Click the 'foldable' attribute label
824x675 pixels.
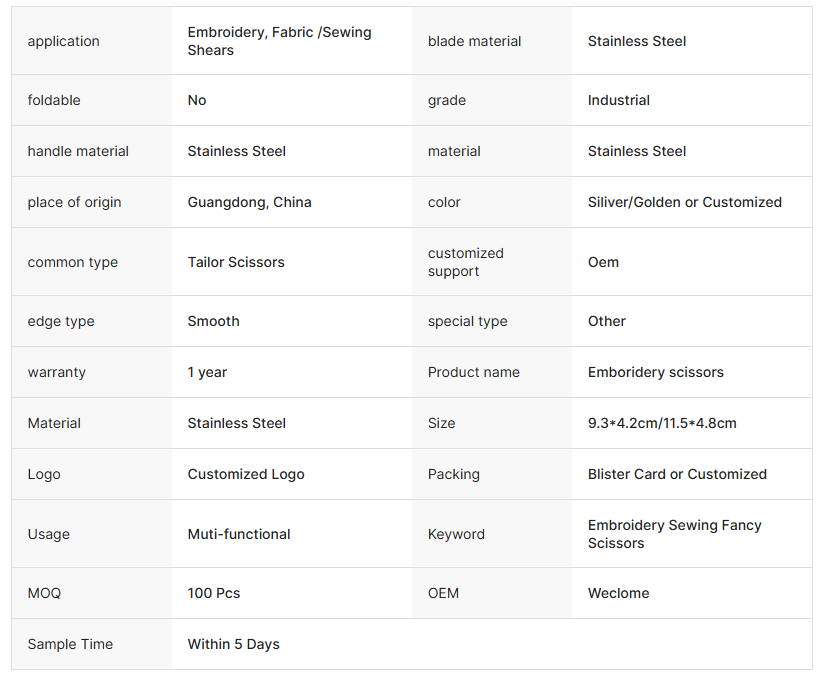[x=54, y=100]
